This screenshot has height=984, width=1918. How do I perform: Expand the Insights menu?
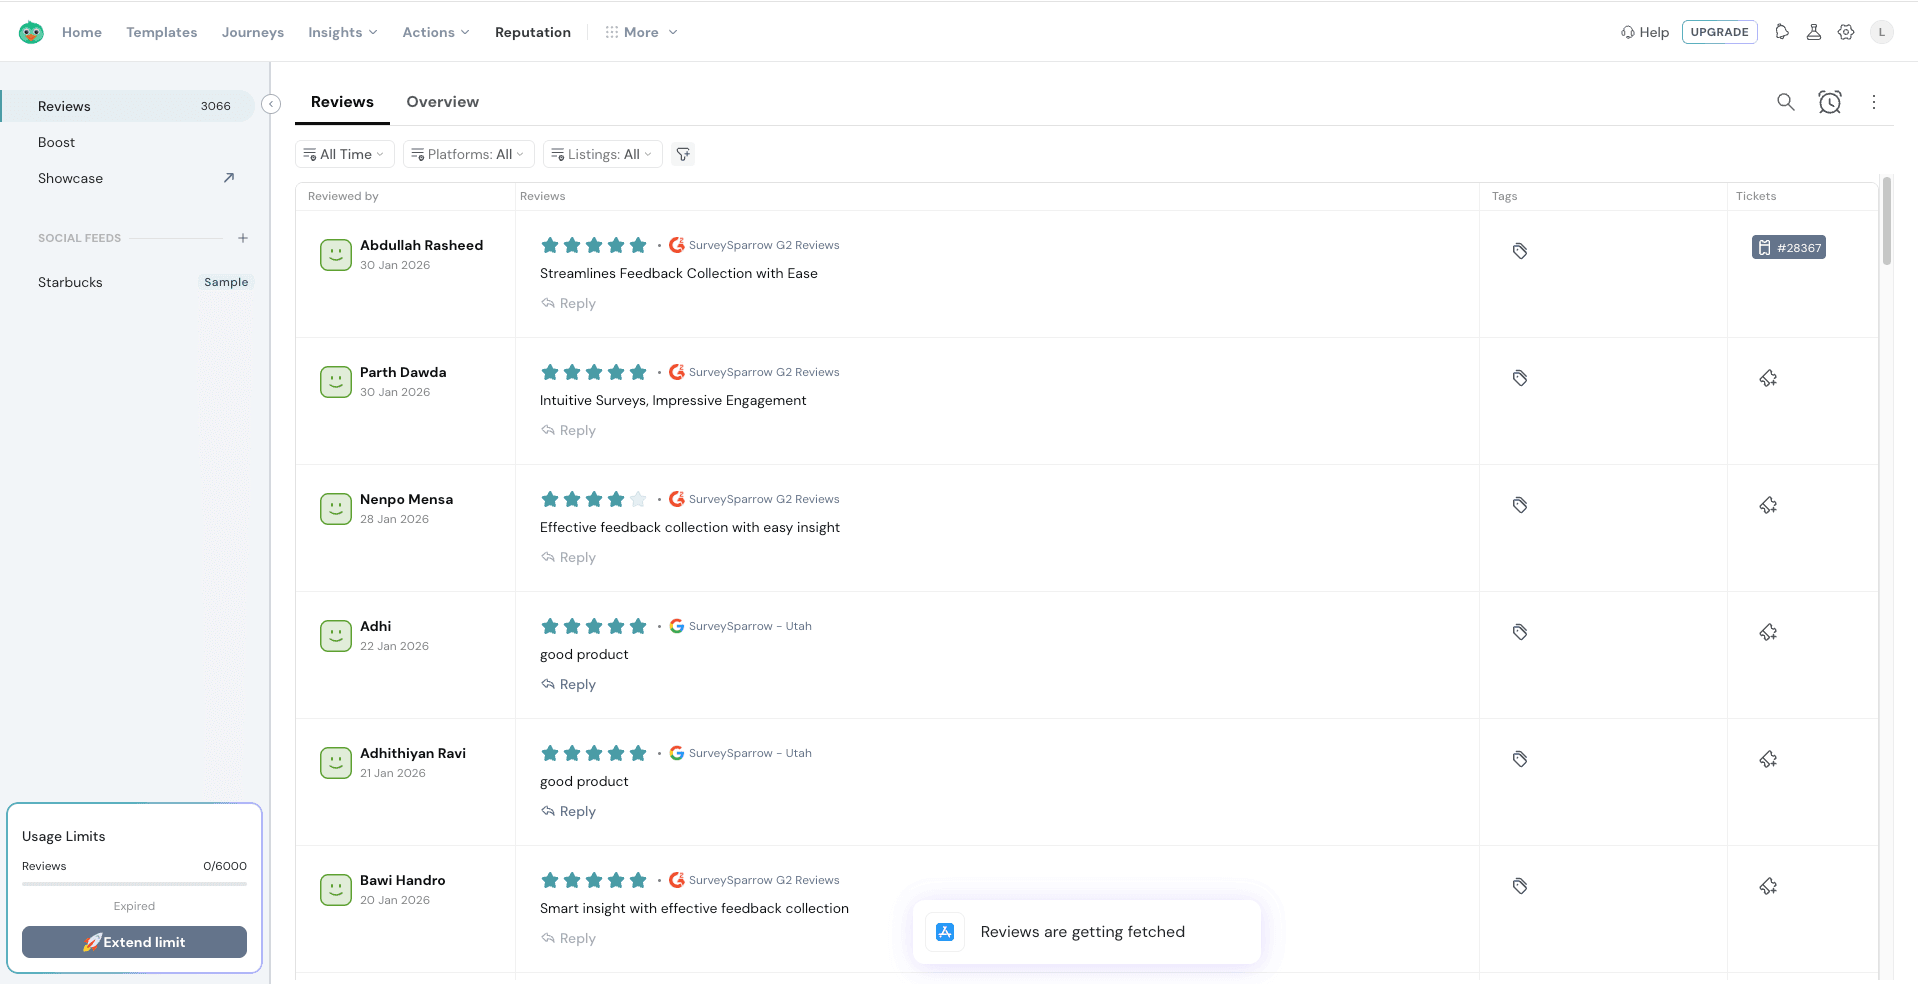[343, 32]
